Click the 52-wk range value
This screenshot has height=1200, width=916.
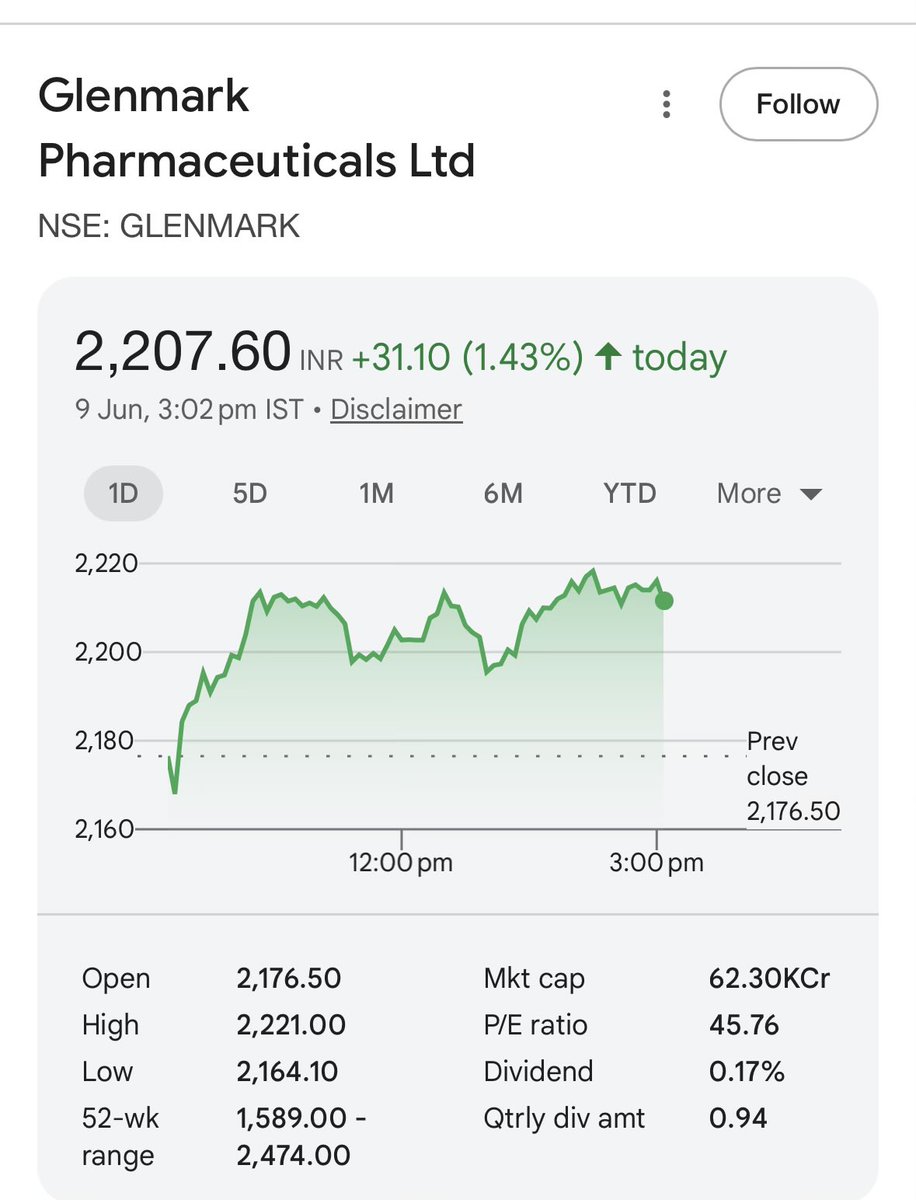click(301, 1137)
